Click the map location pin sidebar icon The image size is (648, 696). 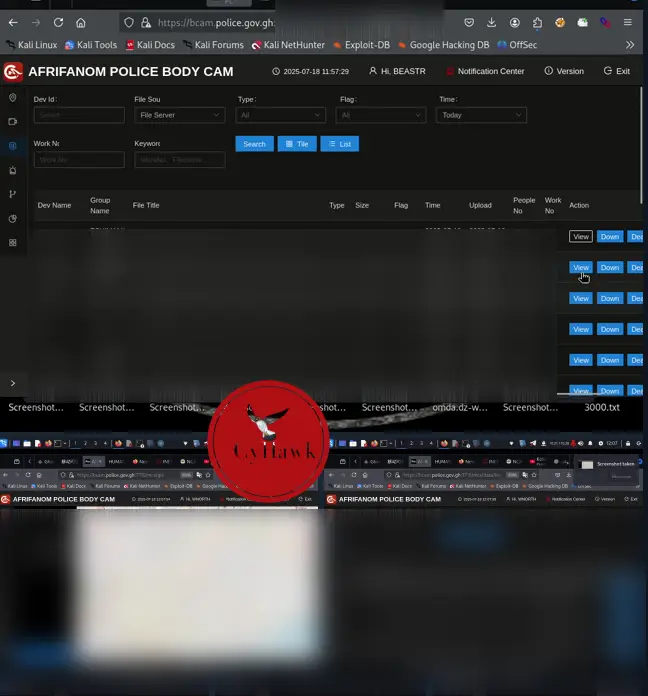coord(13,98)
